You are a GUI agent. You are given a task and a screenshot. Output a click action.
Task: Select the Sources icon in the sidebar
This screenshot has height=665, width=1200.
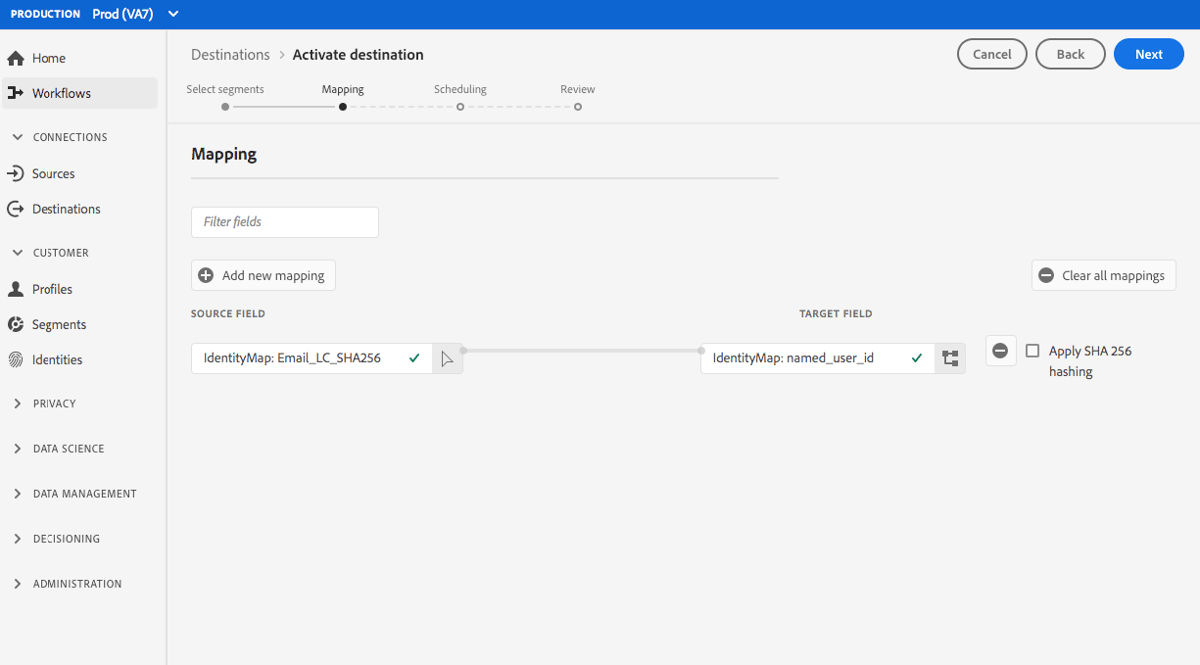click(x=14, y=173)
